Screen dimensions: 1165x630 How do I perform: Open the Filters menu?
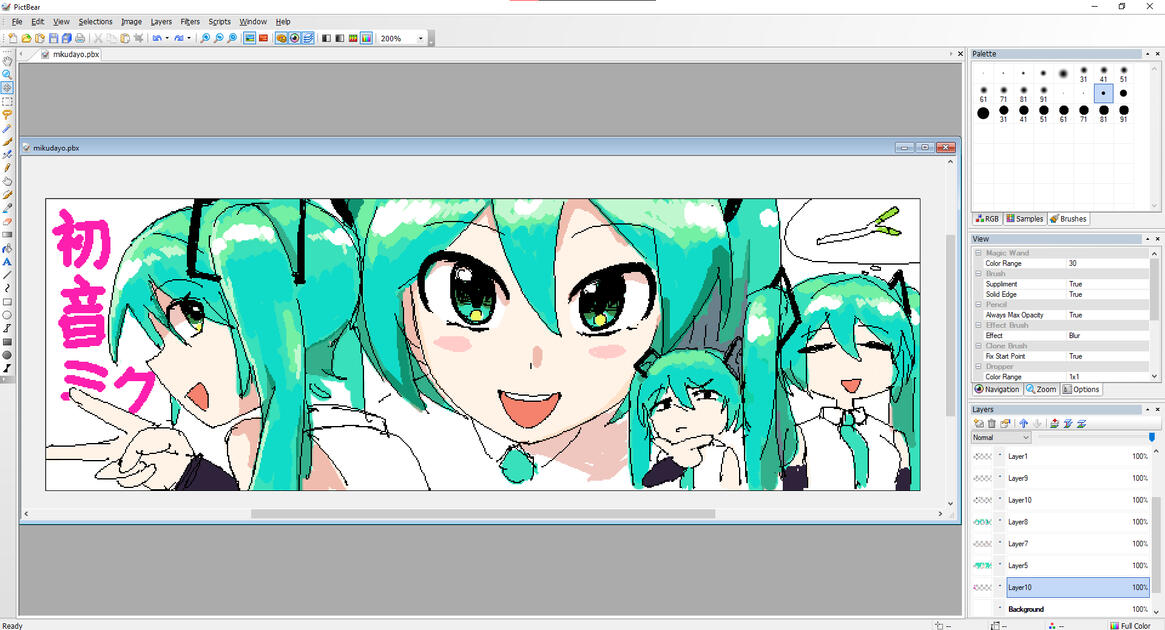[190, 21]
